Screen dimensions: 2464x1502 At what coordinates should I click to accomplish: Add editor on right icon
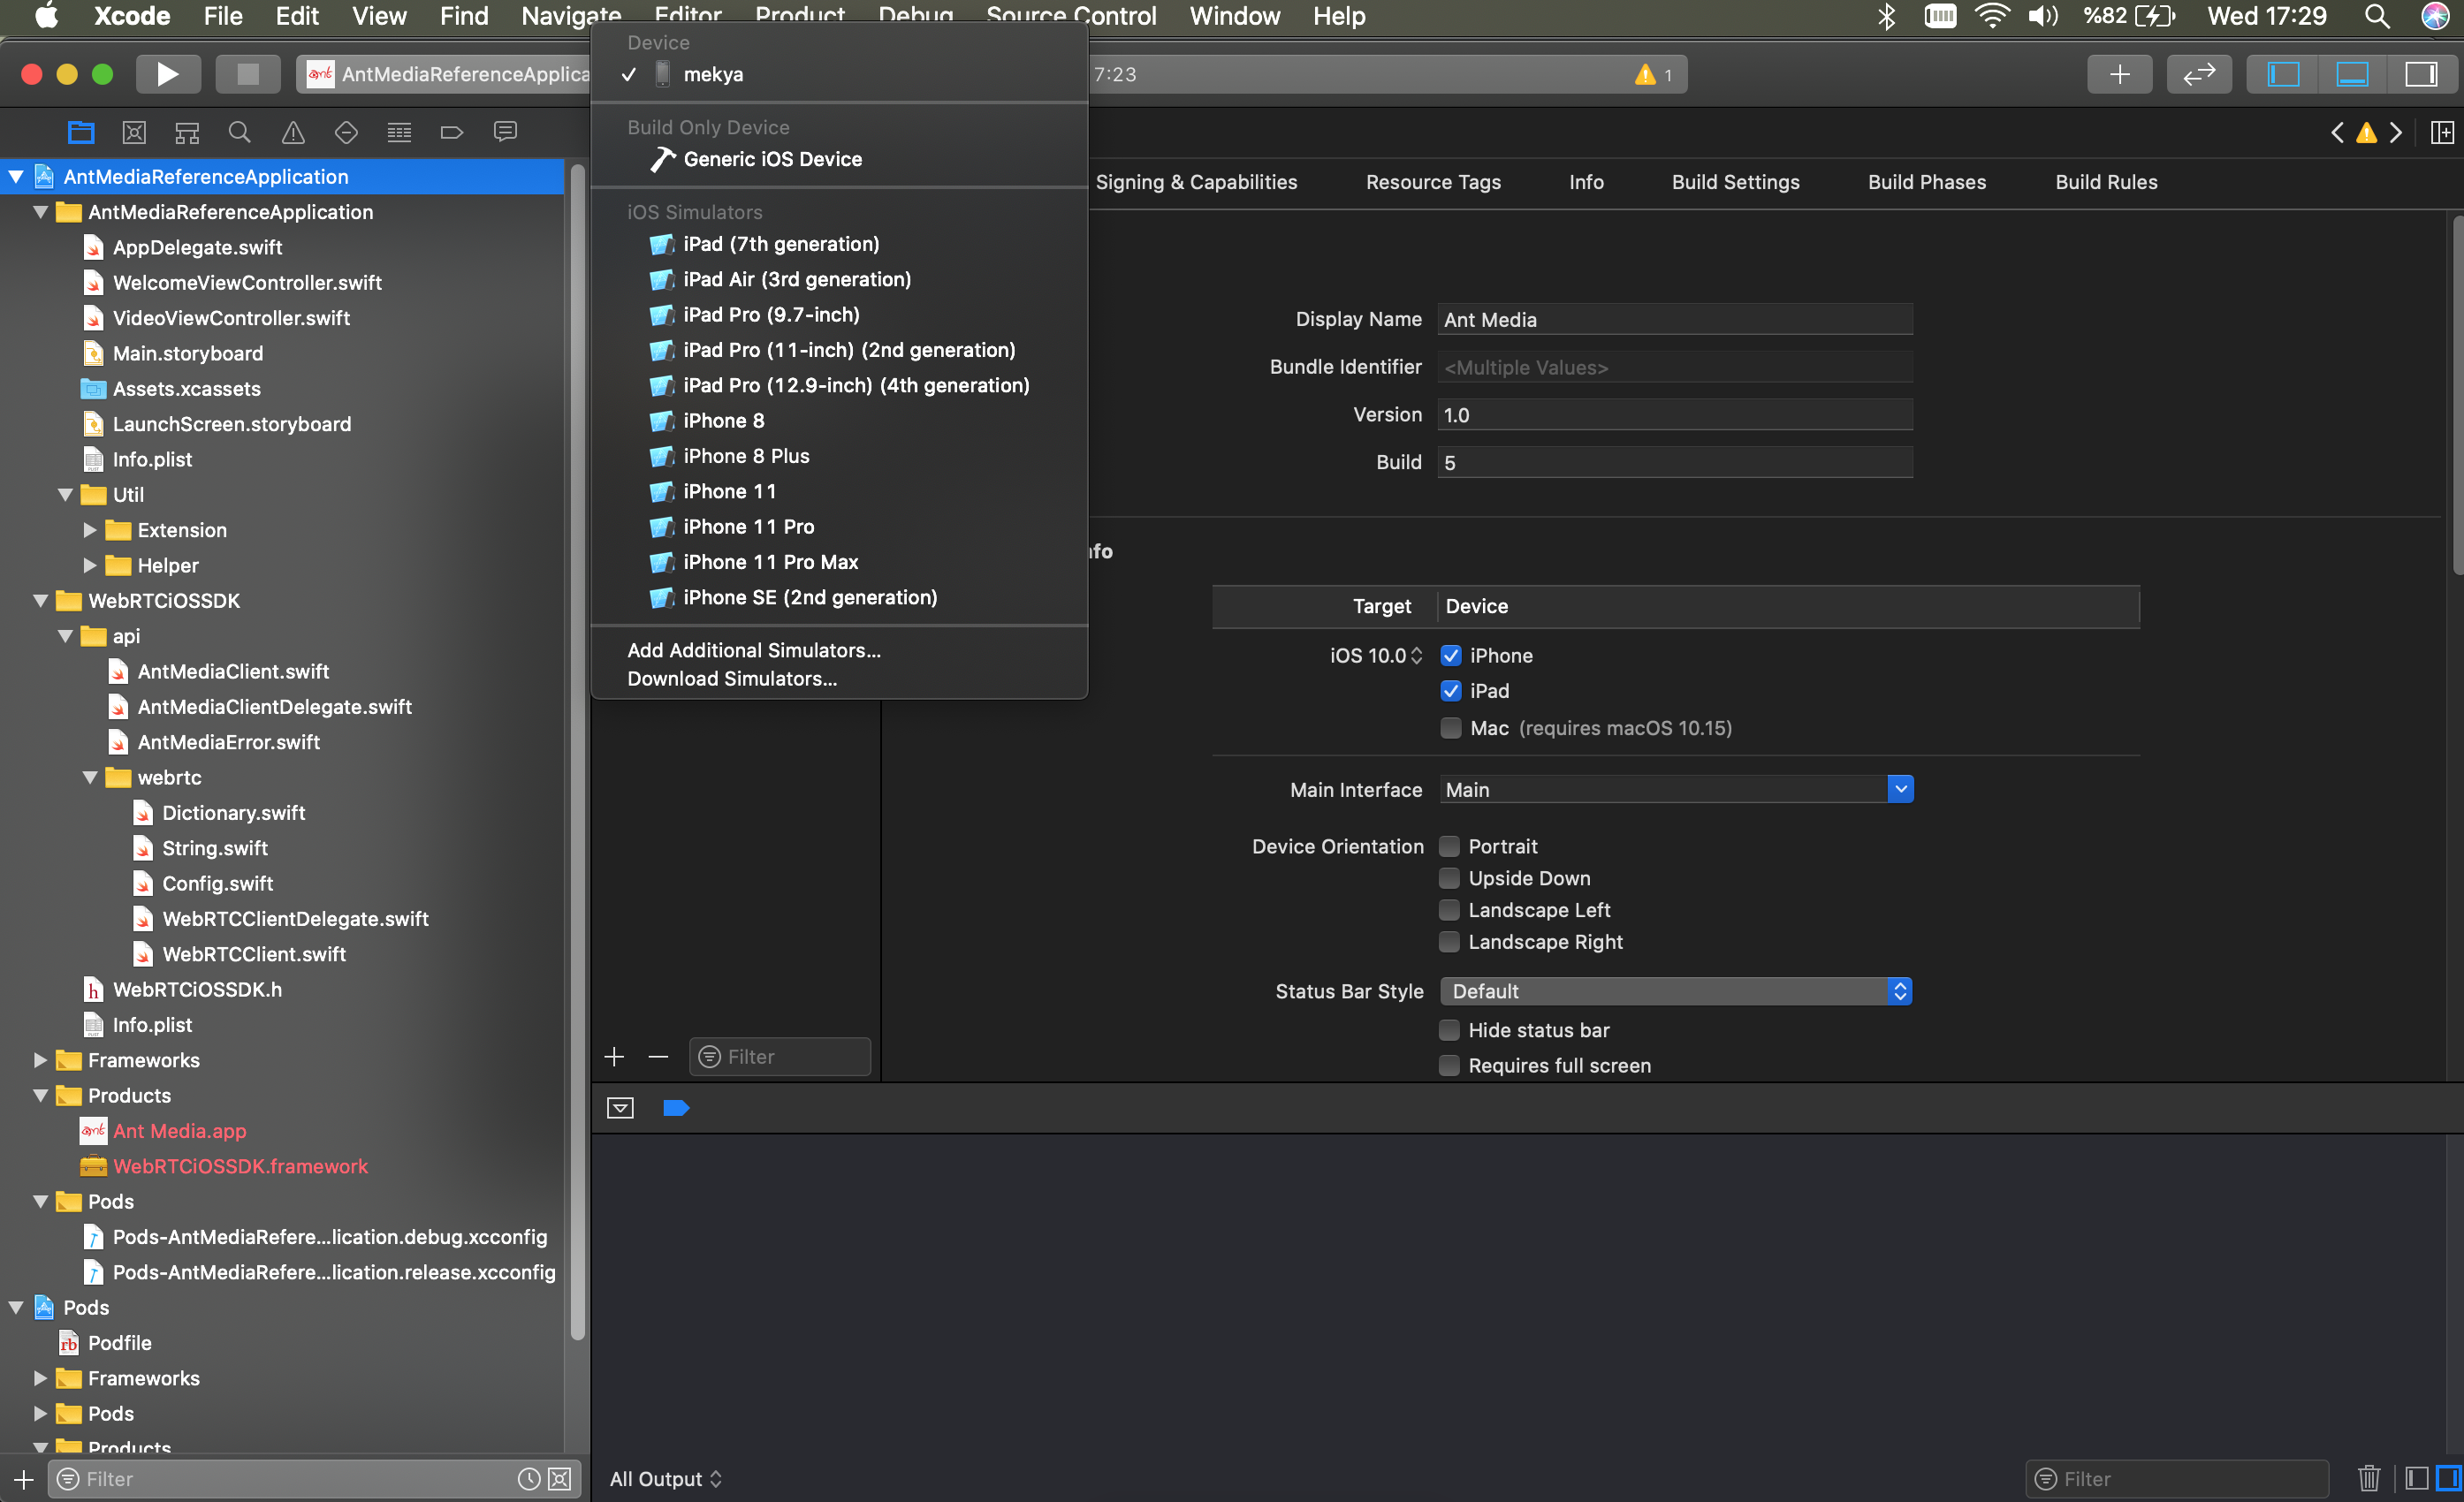[2442, 132]
